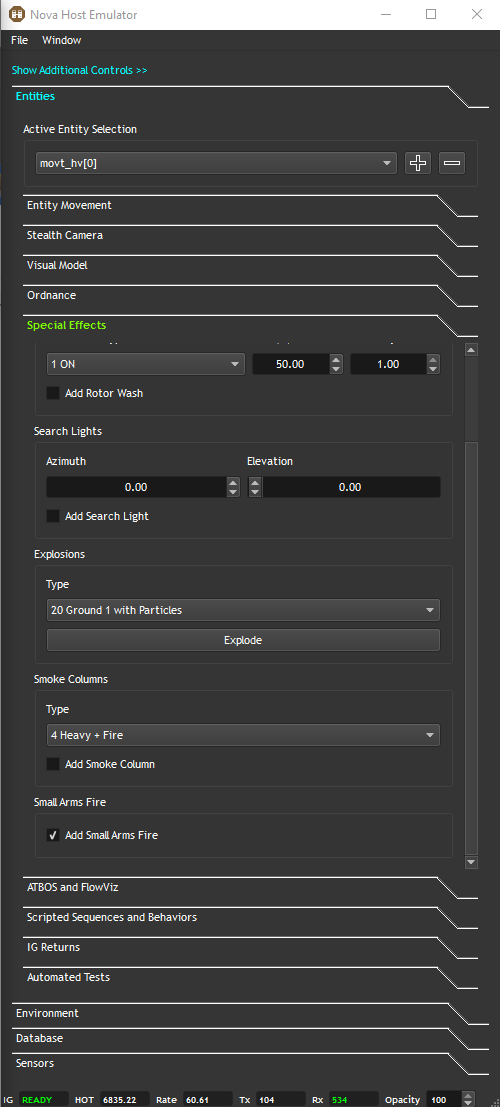
Task: Enable the Add Rotor Wash checkbox
Action: [53, 393]
